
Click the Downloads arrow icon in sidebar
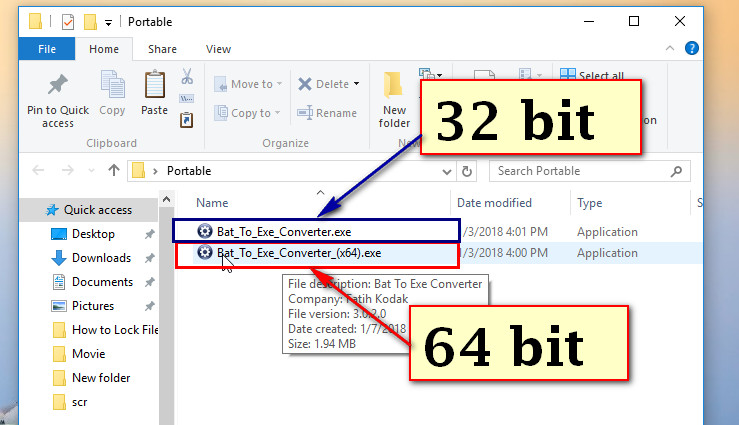coord(58,258)
